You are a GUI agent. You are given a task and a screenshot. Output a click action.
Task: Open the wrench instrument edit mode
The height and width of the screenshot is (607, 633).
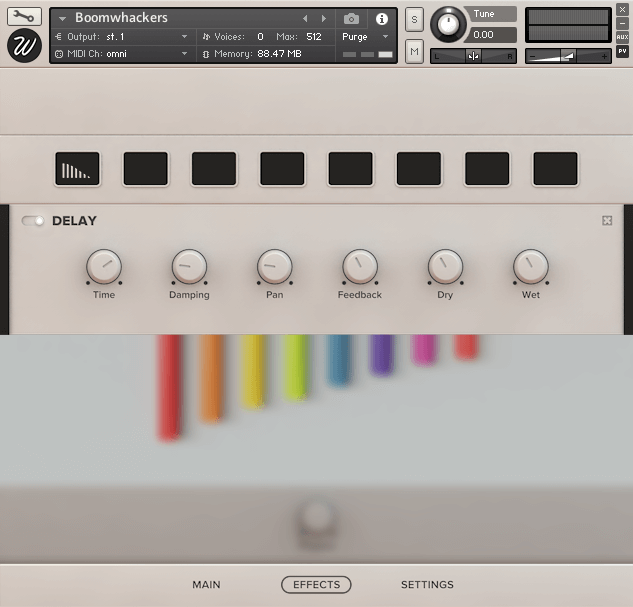(24, 16)
